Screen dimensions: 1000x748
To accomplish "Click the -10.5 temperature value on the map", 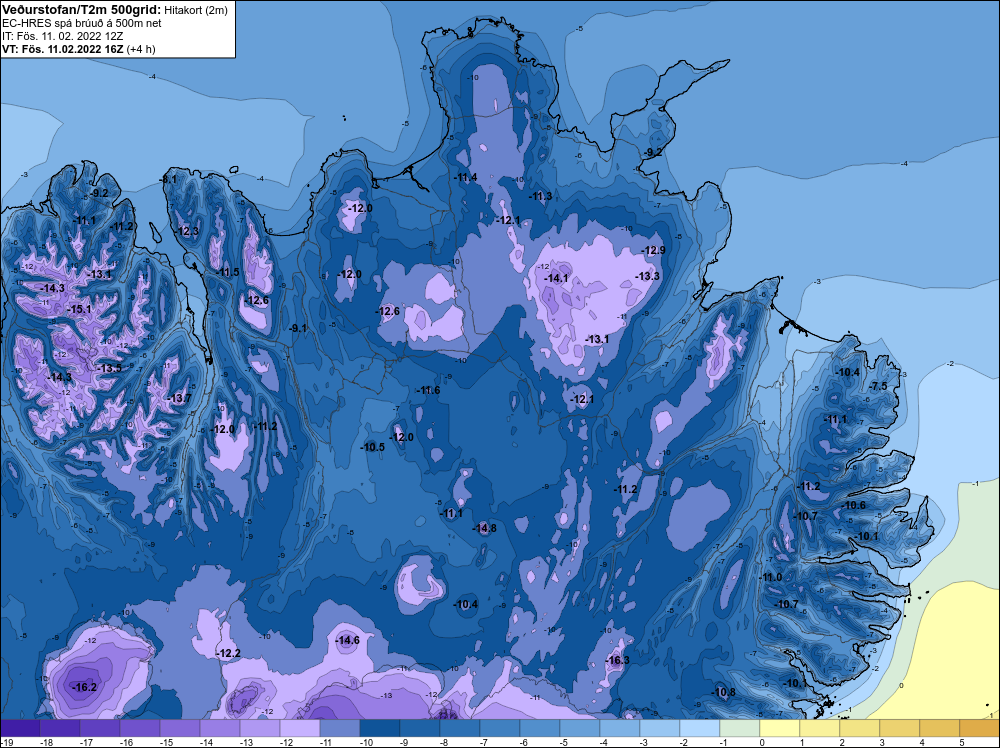I will pos(373,447).
